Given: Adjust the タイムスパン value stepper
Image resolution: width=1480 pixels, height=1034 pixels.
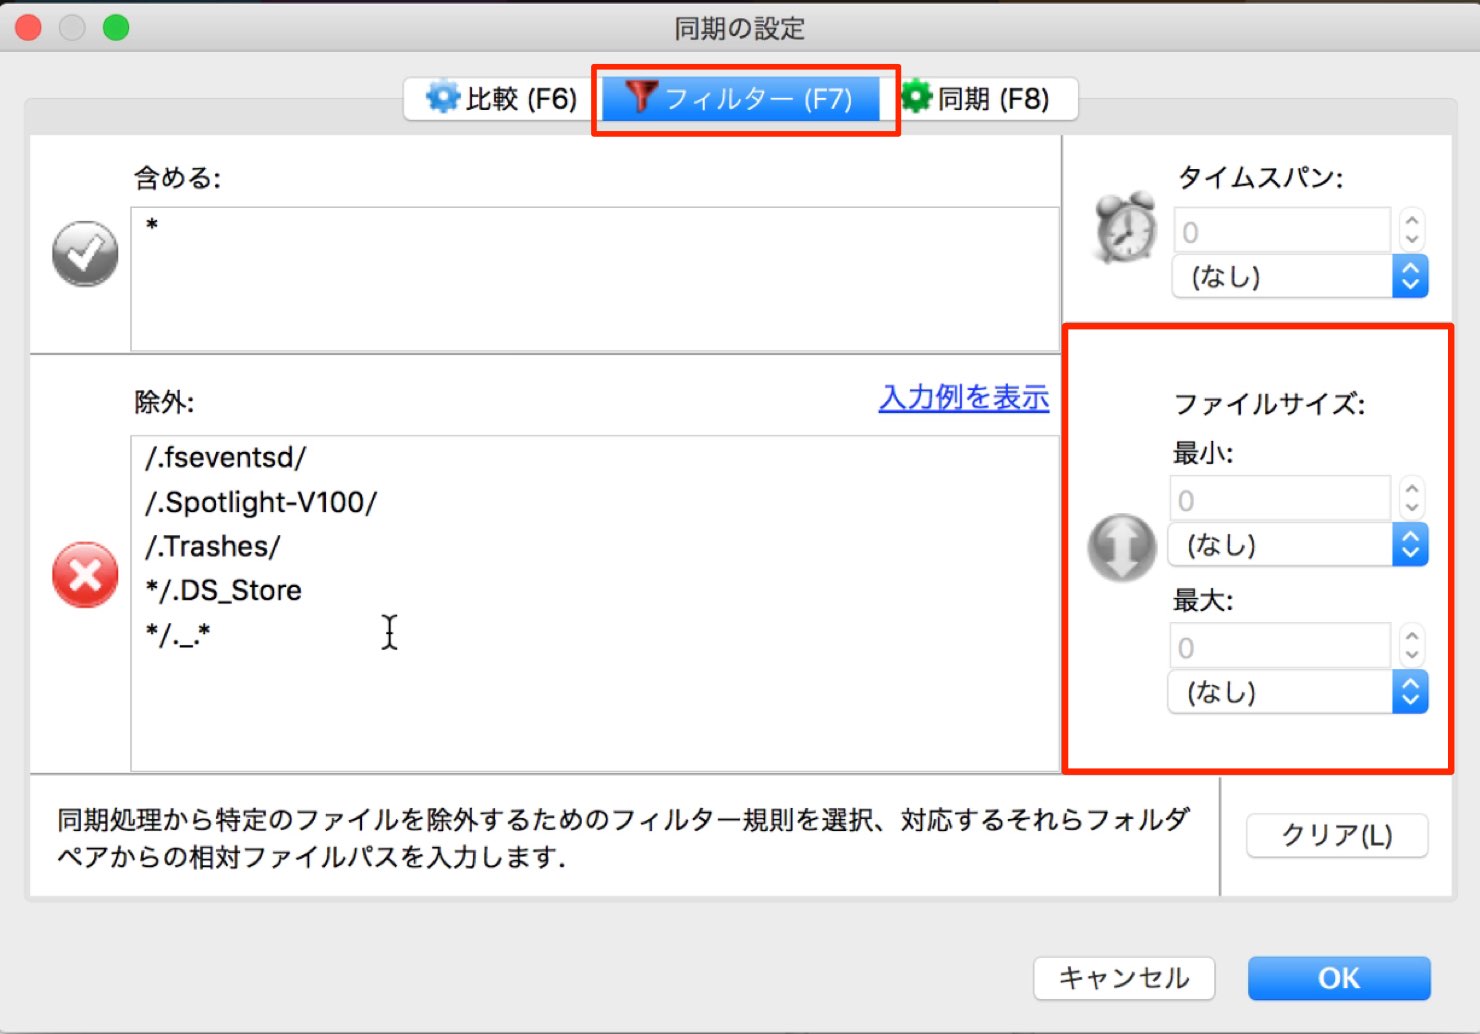Looking at the screenshot, I should coord(1412,230).
